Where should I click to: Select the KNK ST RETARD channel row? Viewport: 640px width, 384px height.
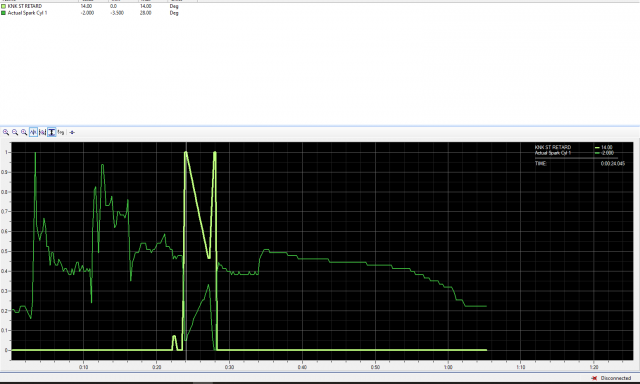[x=99, y=6]
